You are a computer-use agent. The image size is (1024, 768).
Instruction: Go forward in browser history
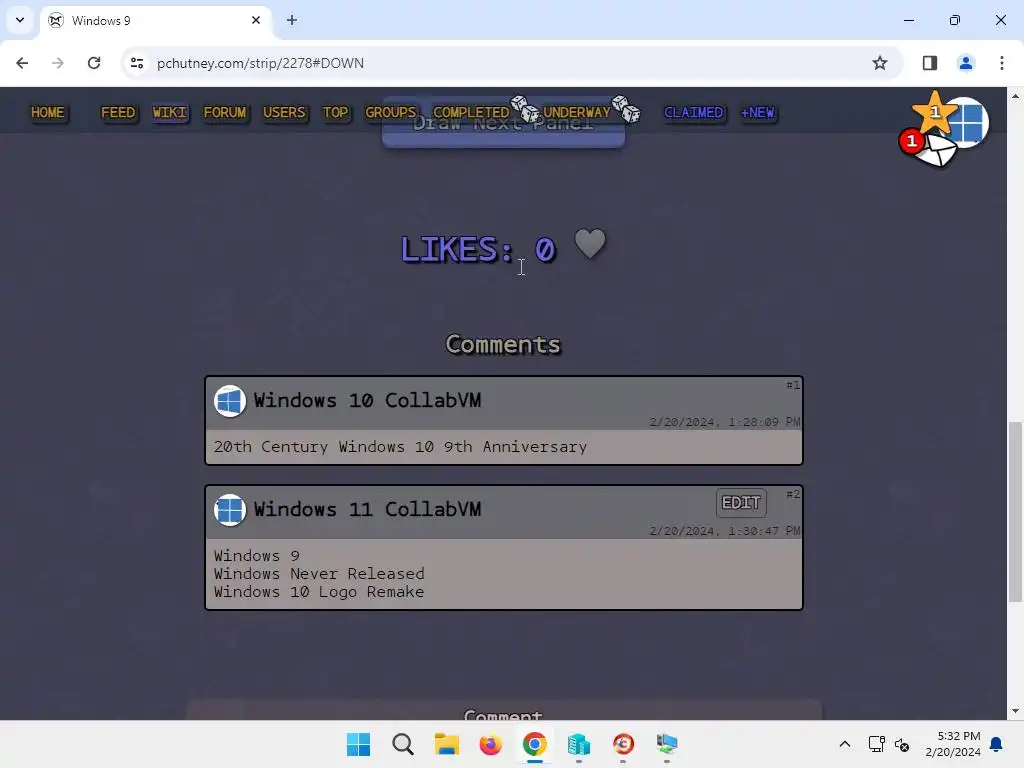click(58, 63)
